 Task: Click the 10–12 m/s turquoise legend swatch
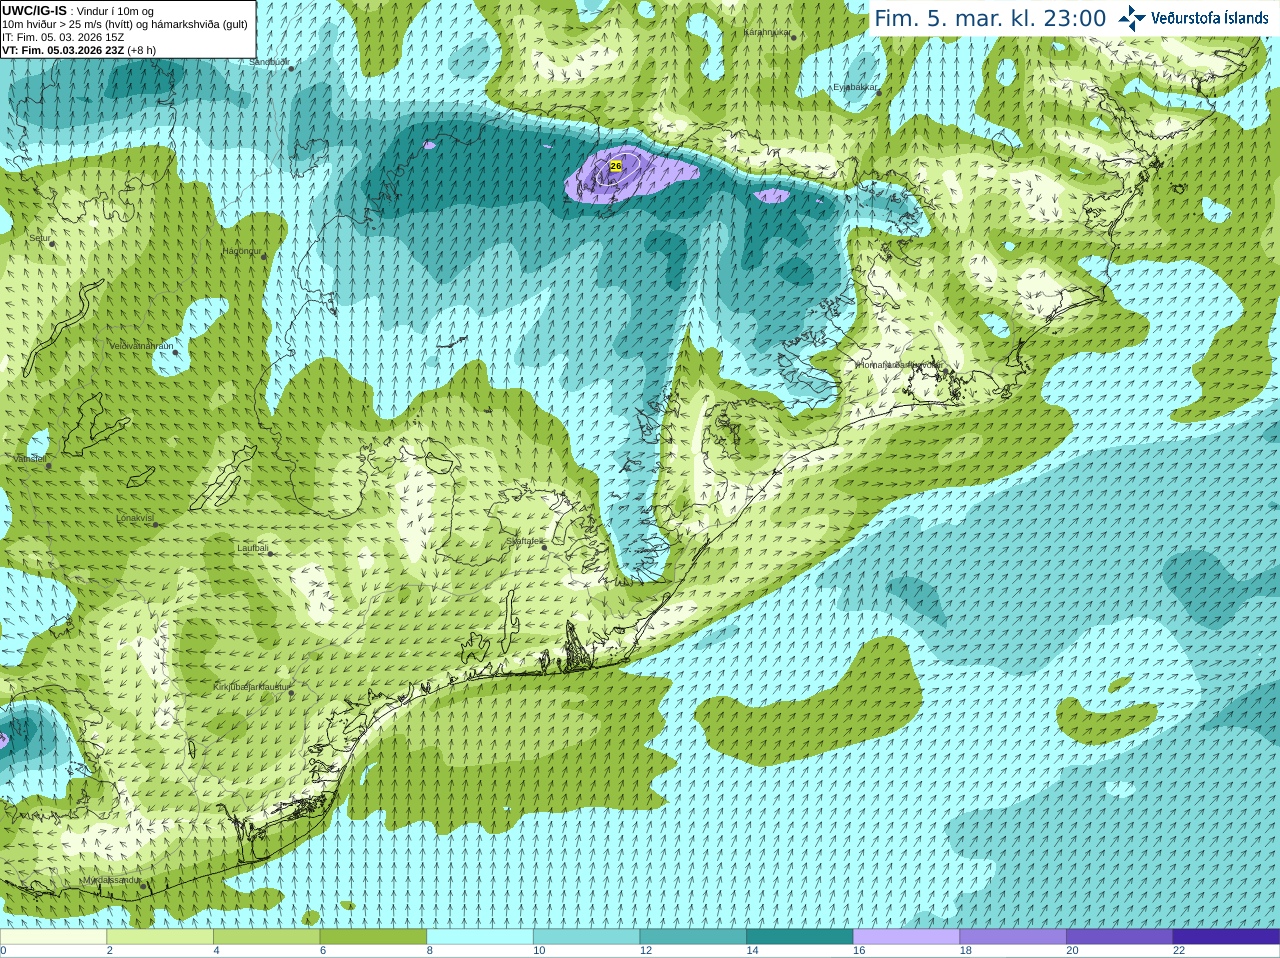click(x=586, y=937)
